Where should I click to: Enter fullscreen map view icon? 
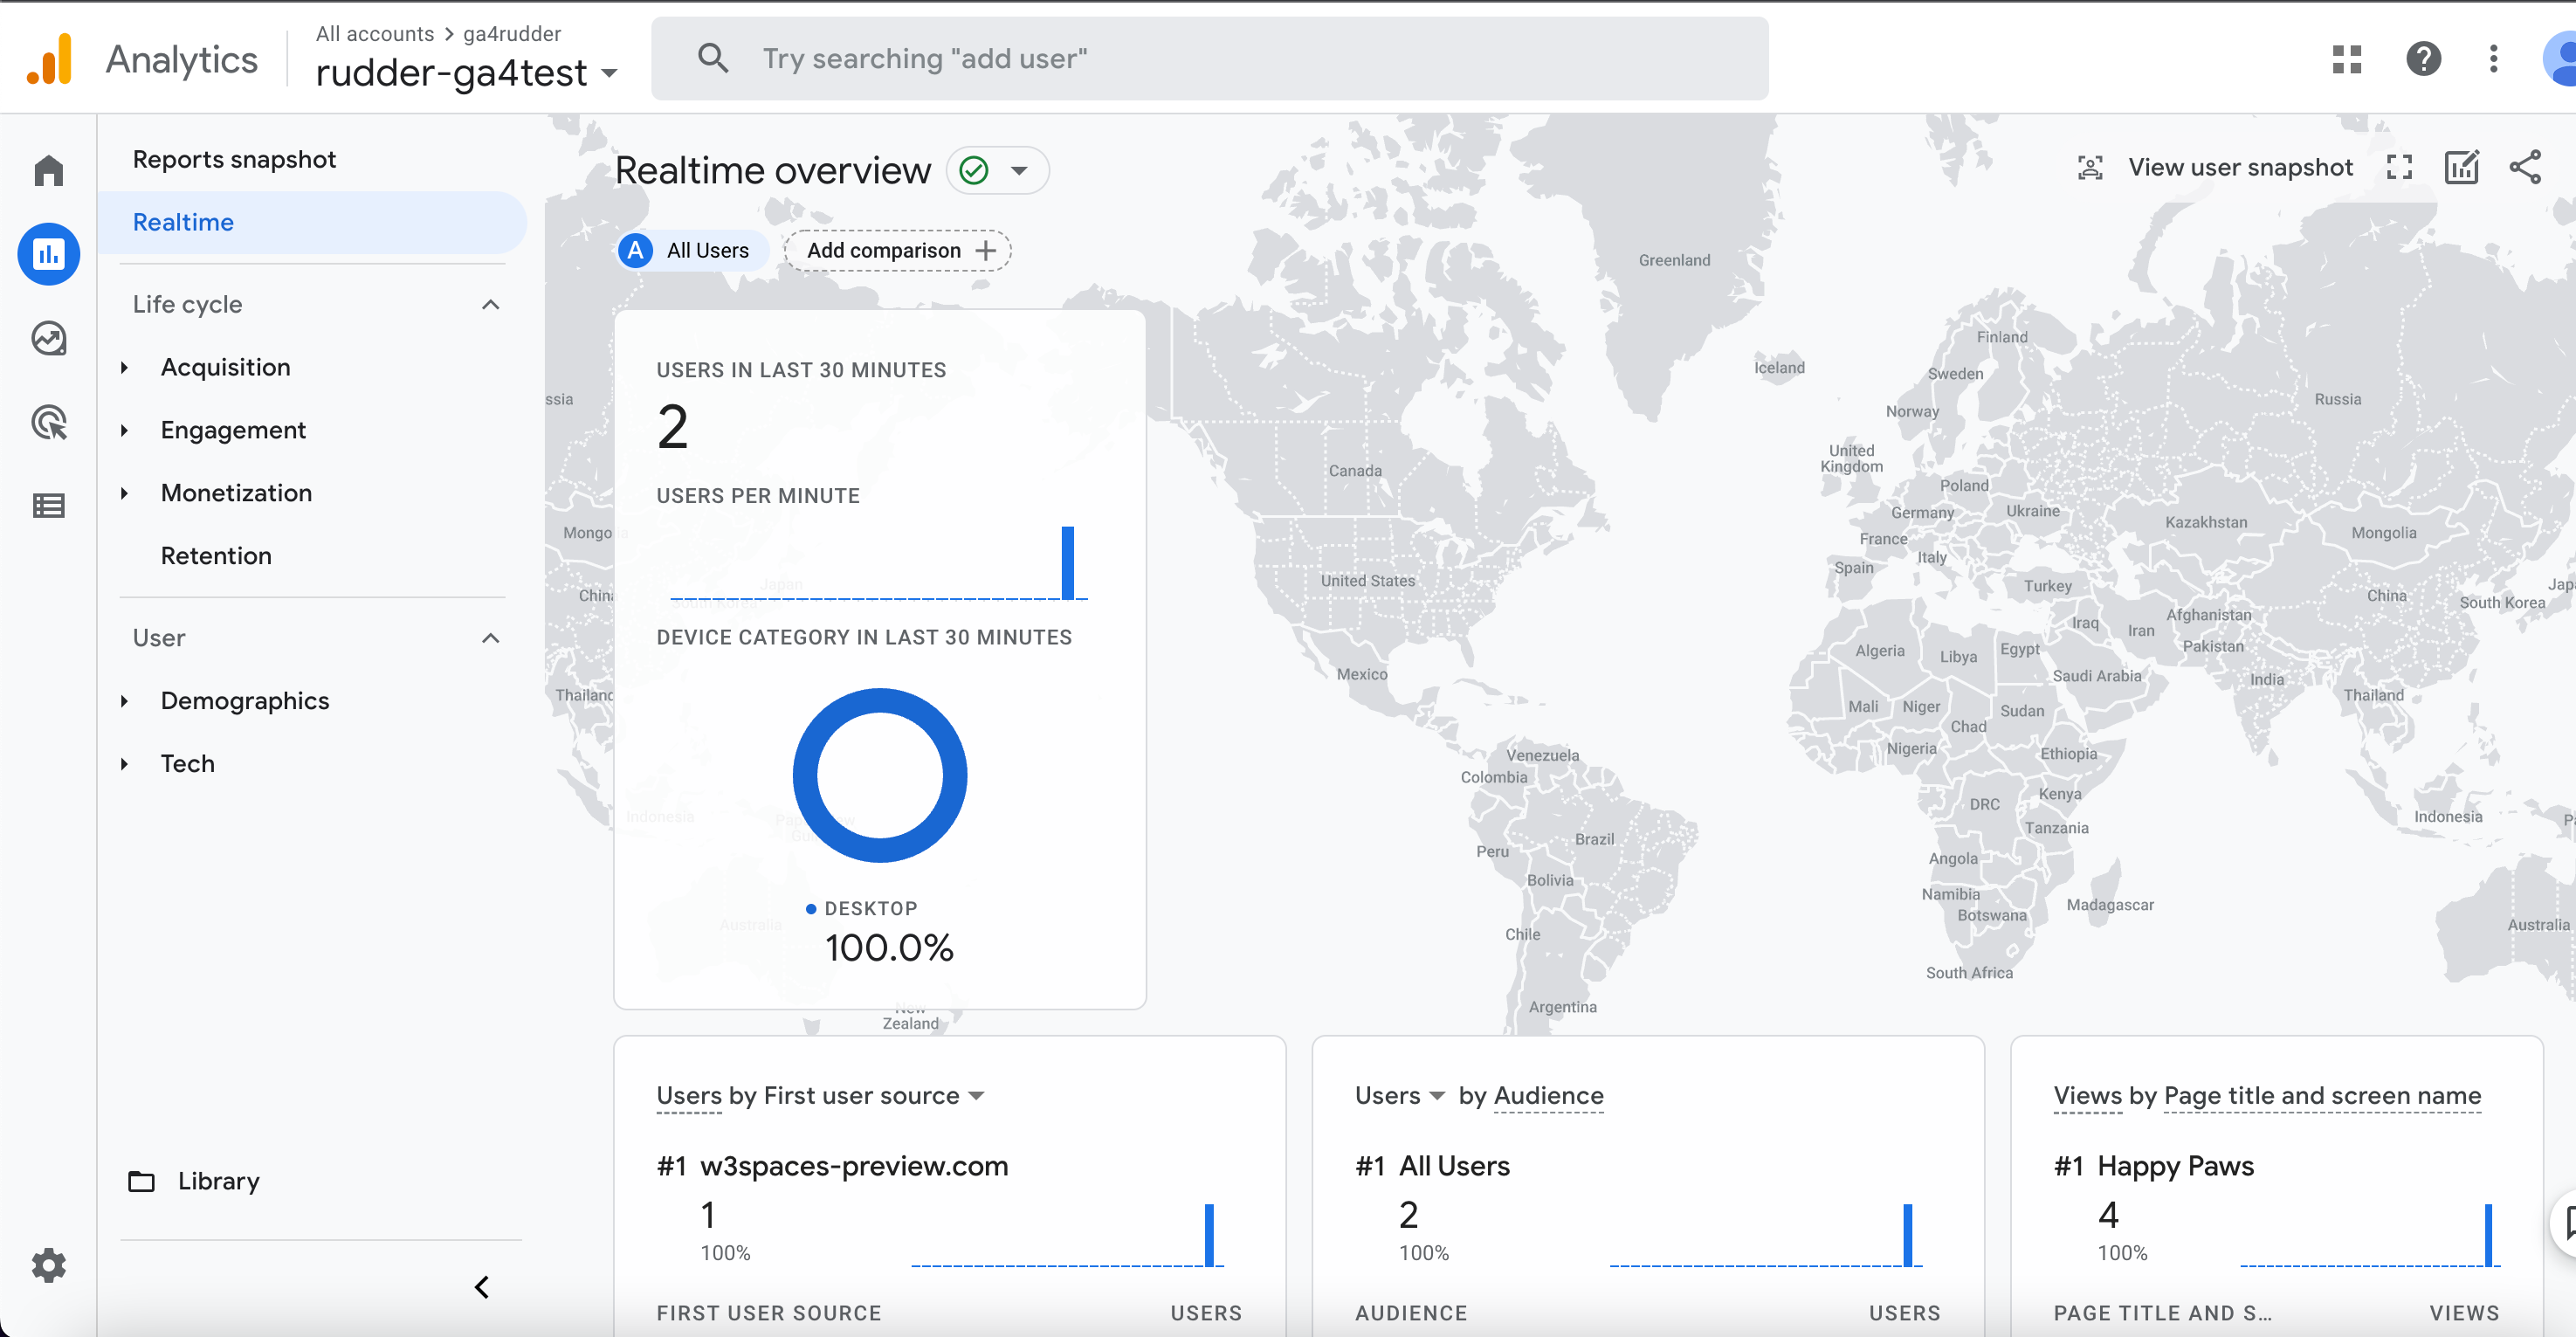point(2399,167)
